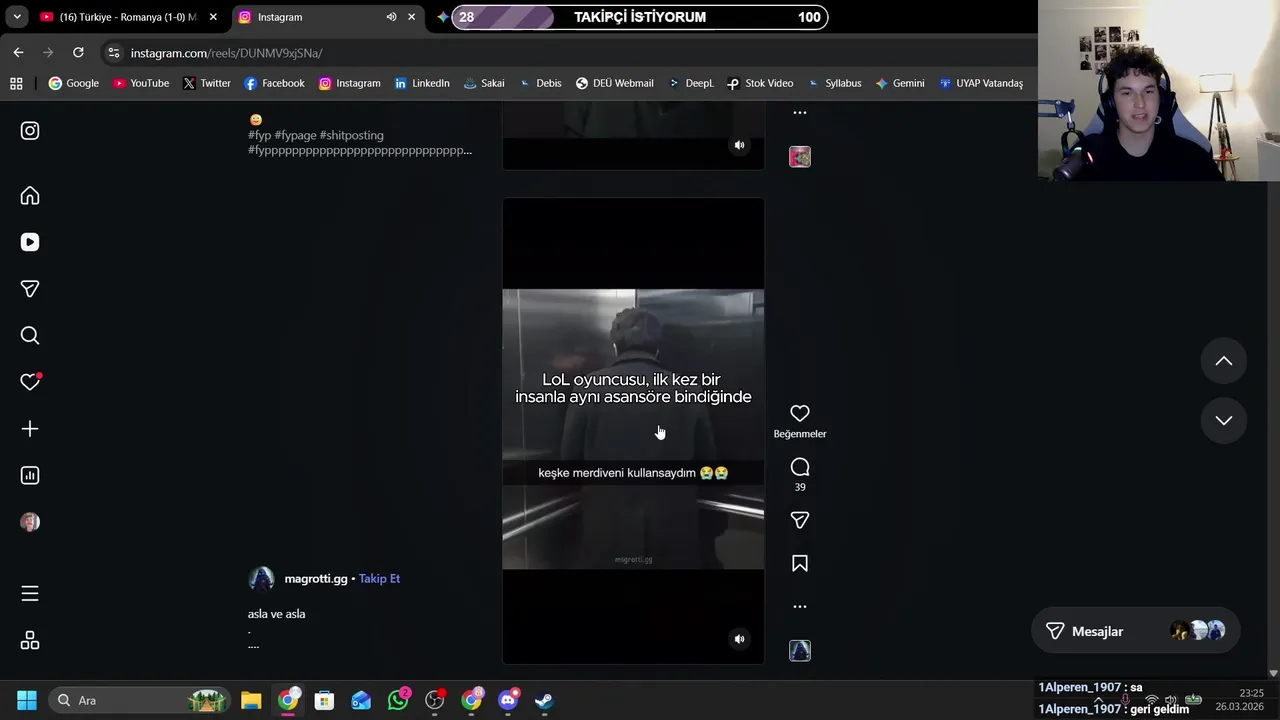Open the YouTube bookmark
This screenshot has height=720, width=1280.
click(x=141, y=83)
